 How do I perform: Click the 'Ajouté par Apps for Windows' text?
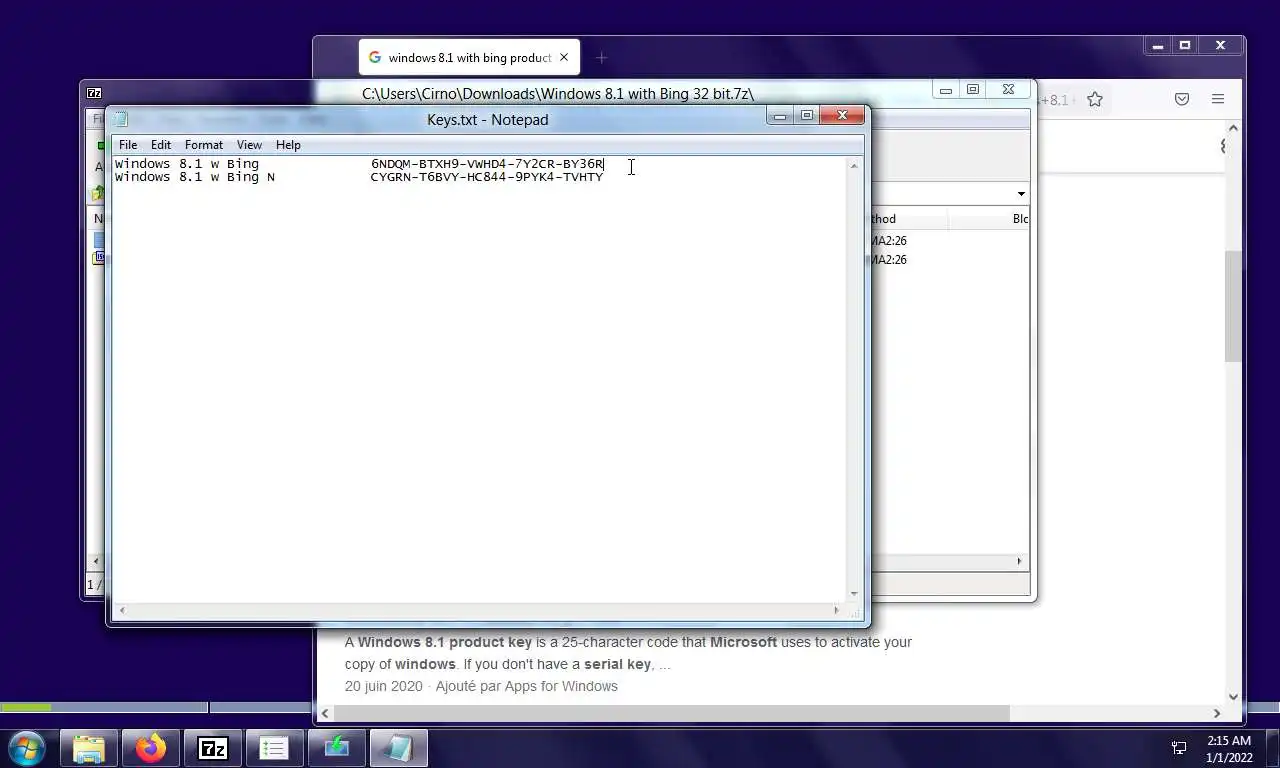click(526, 686)
